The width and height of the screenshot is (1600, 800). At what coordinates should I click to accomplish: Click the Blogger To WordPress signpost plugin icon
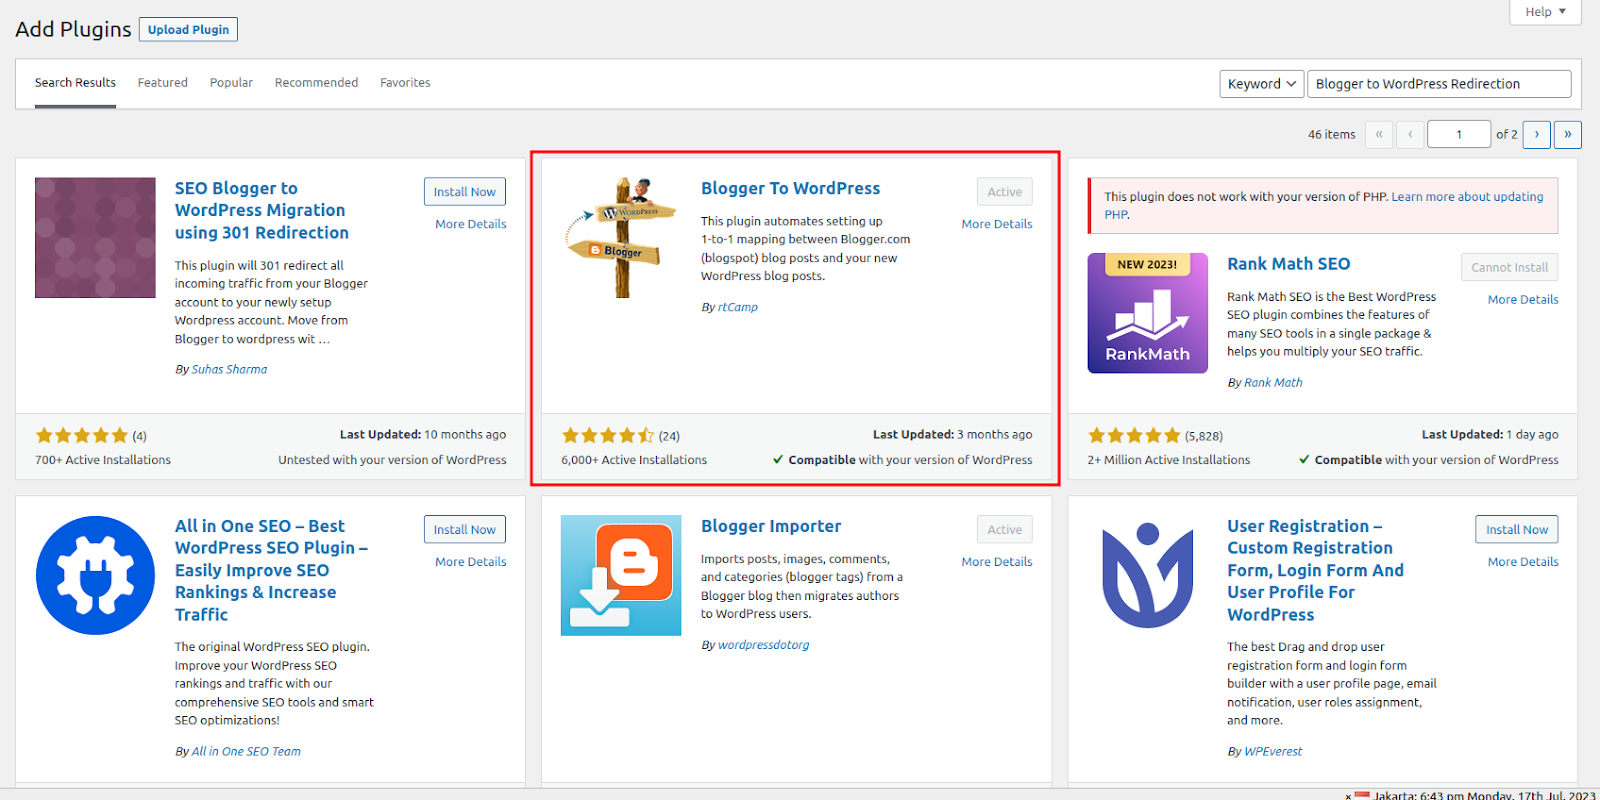click(621, 238)
